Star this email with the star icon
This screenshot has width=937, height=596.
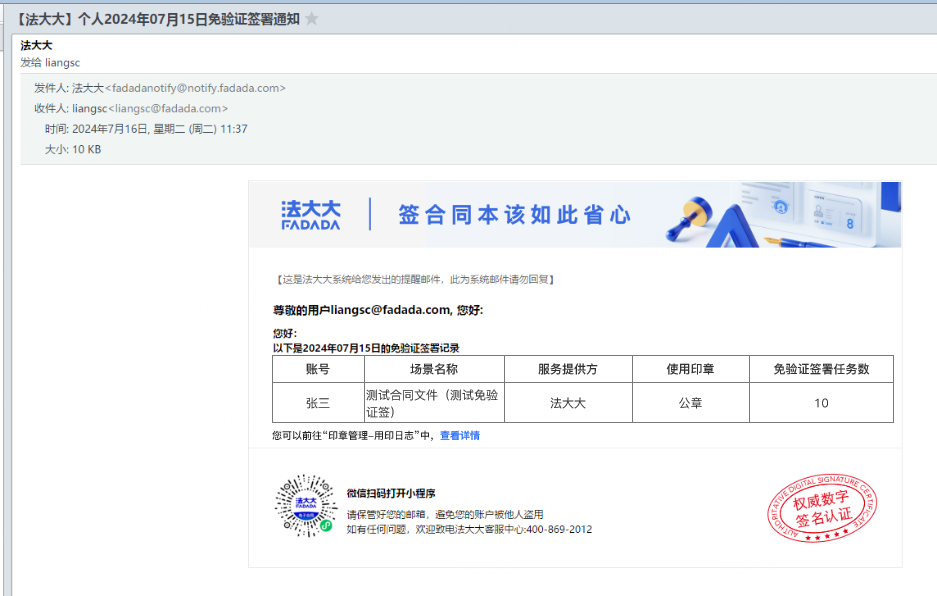tap(311, 19)
